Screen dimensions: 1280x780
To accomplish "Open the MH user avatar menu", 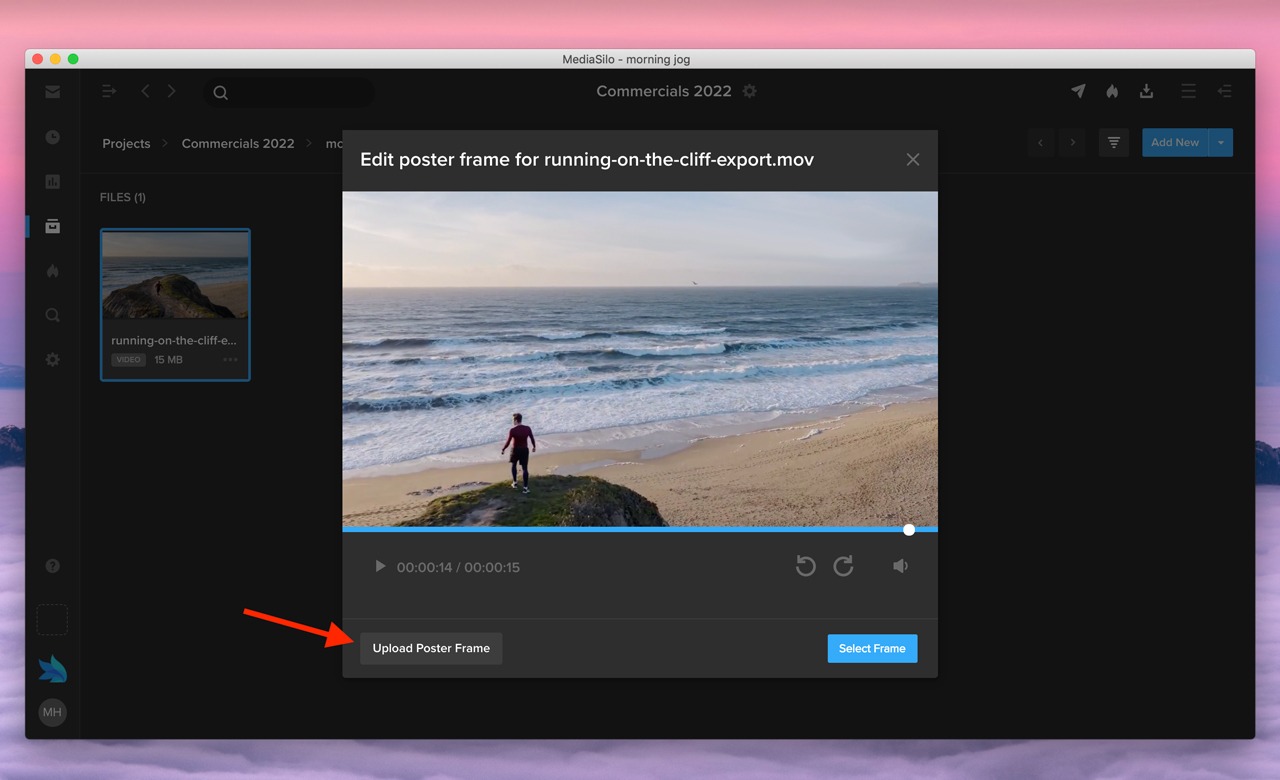I will [52, 712].
